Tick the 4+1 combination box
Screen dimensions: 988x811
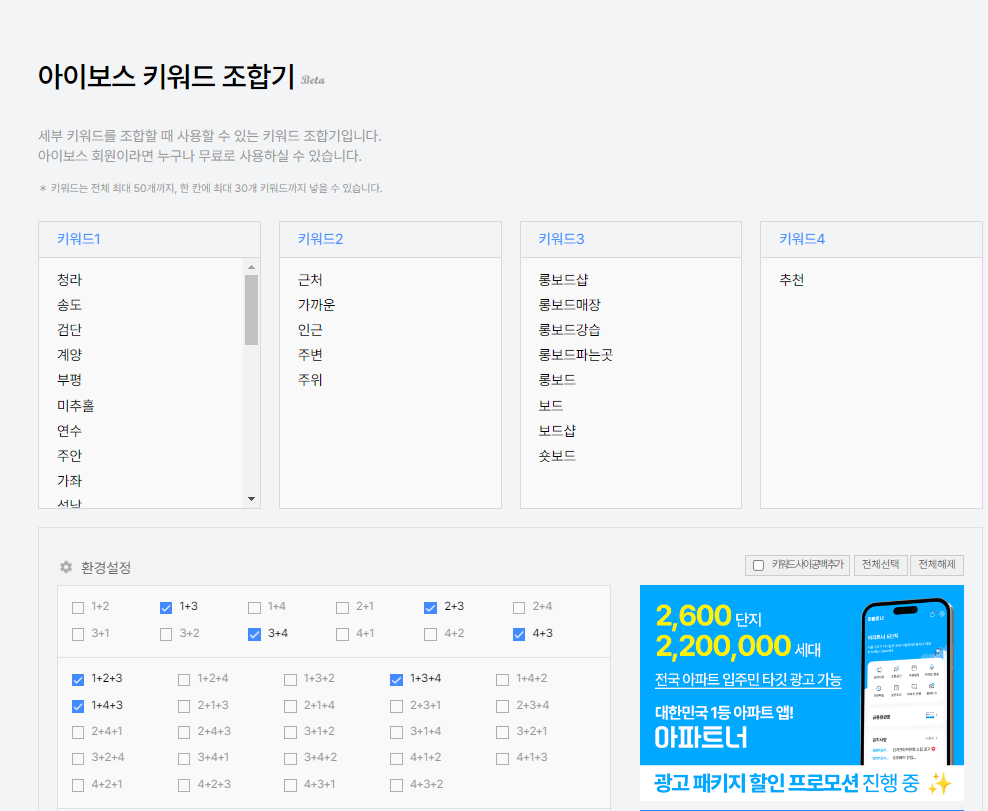coord(343,634)
